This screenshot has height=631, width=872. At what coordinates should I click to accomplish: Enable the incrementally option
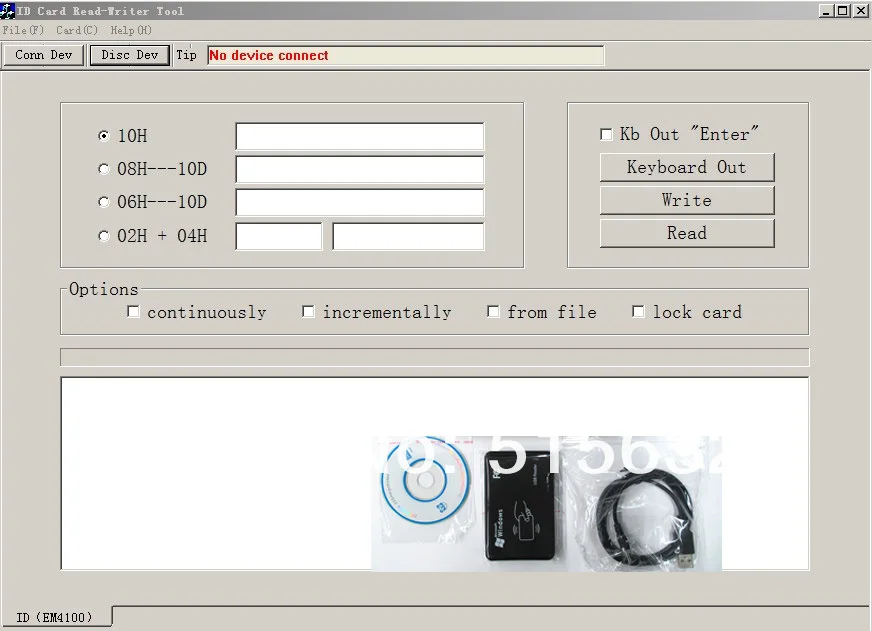tap(308, 311)
